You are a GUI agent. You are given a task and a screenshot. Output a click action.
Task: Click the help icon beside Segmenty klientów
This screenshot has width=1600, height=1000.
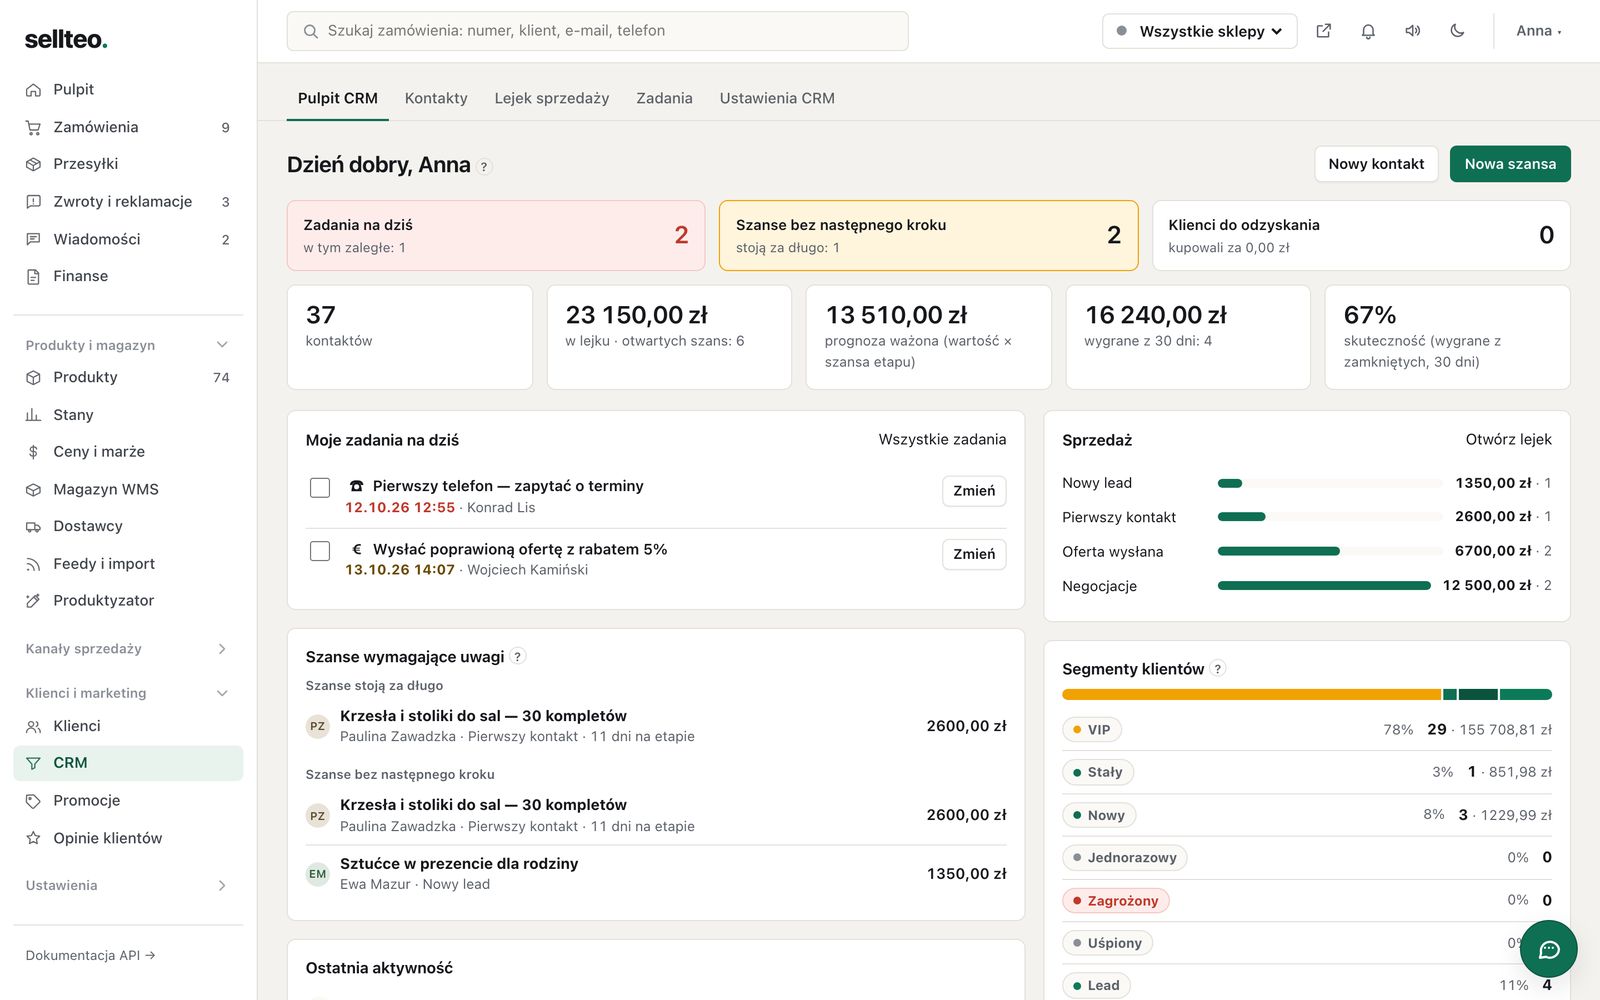[1218, 669]
